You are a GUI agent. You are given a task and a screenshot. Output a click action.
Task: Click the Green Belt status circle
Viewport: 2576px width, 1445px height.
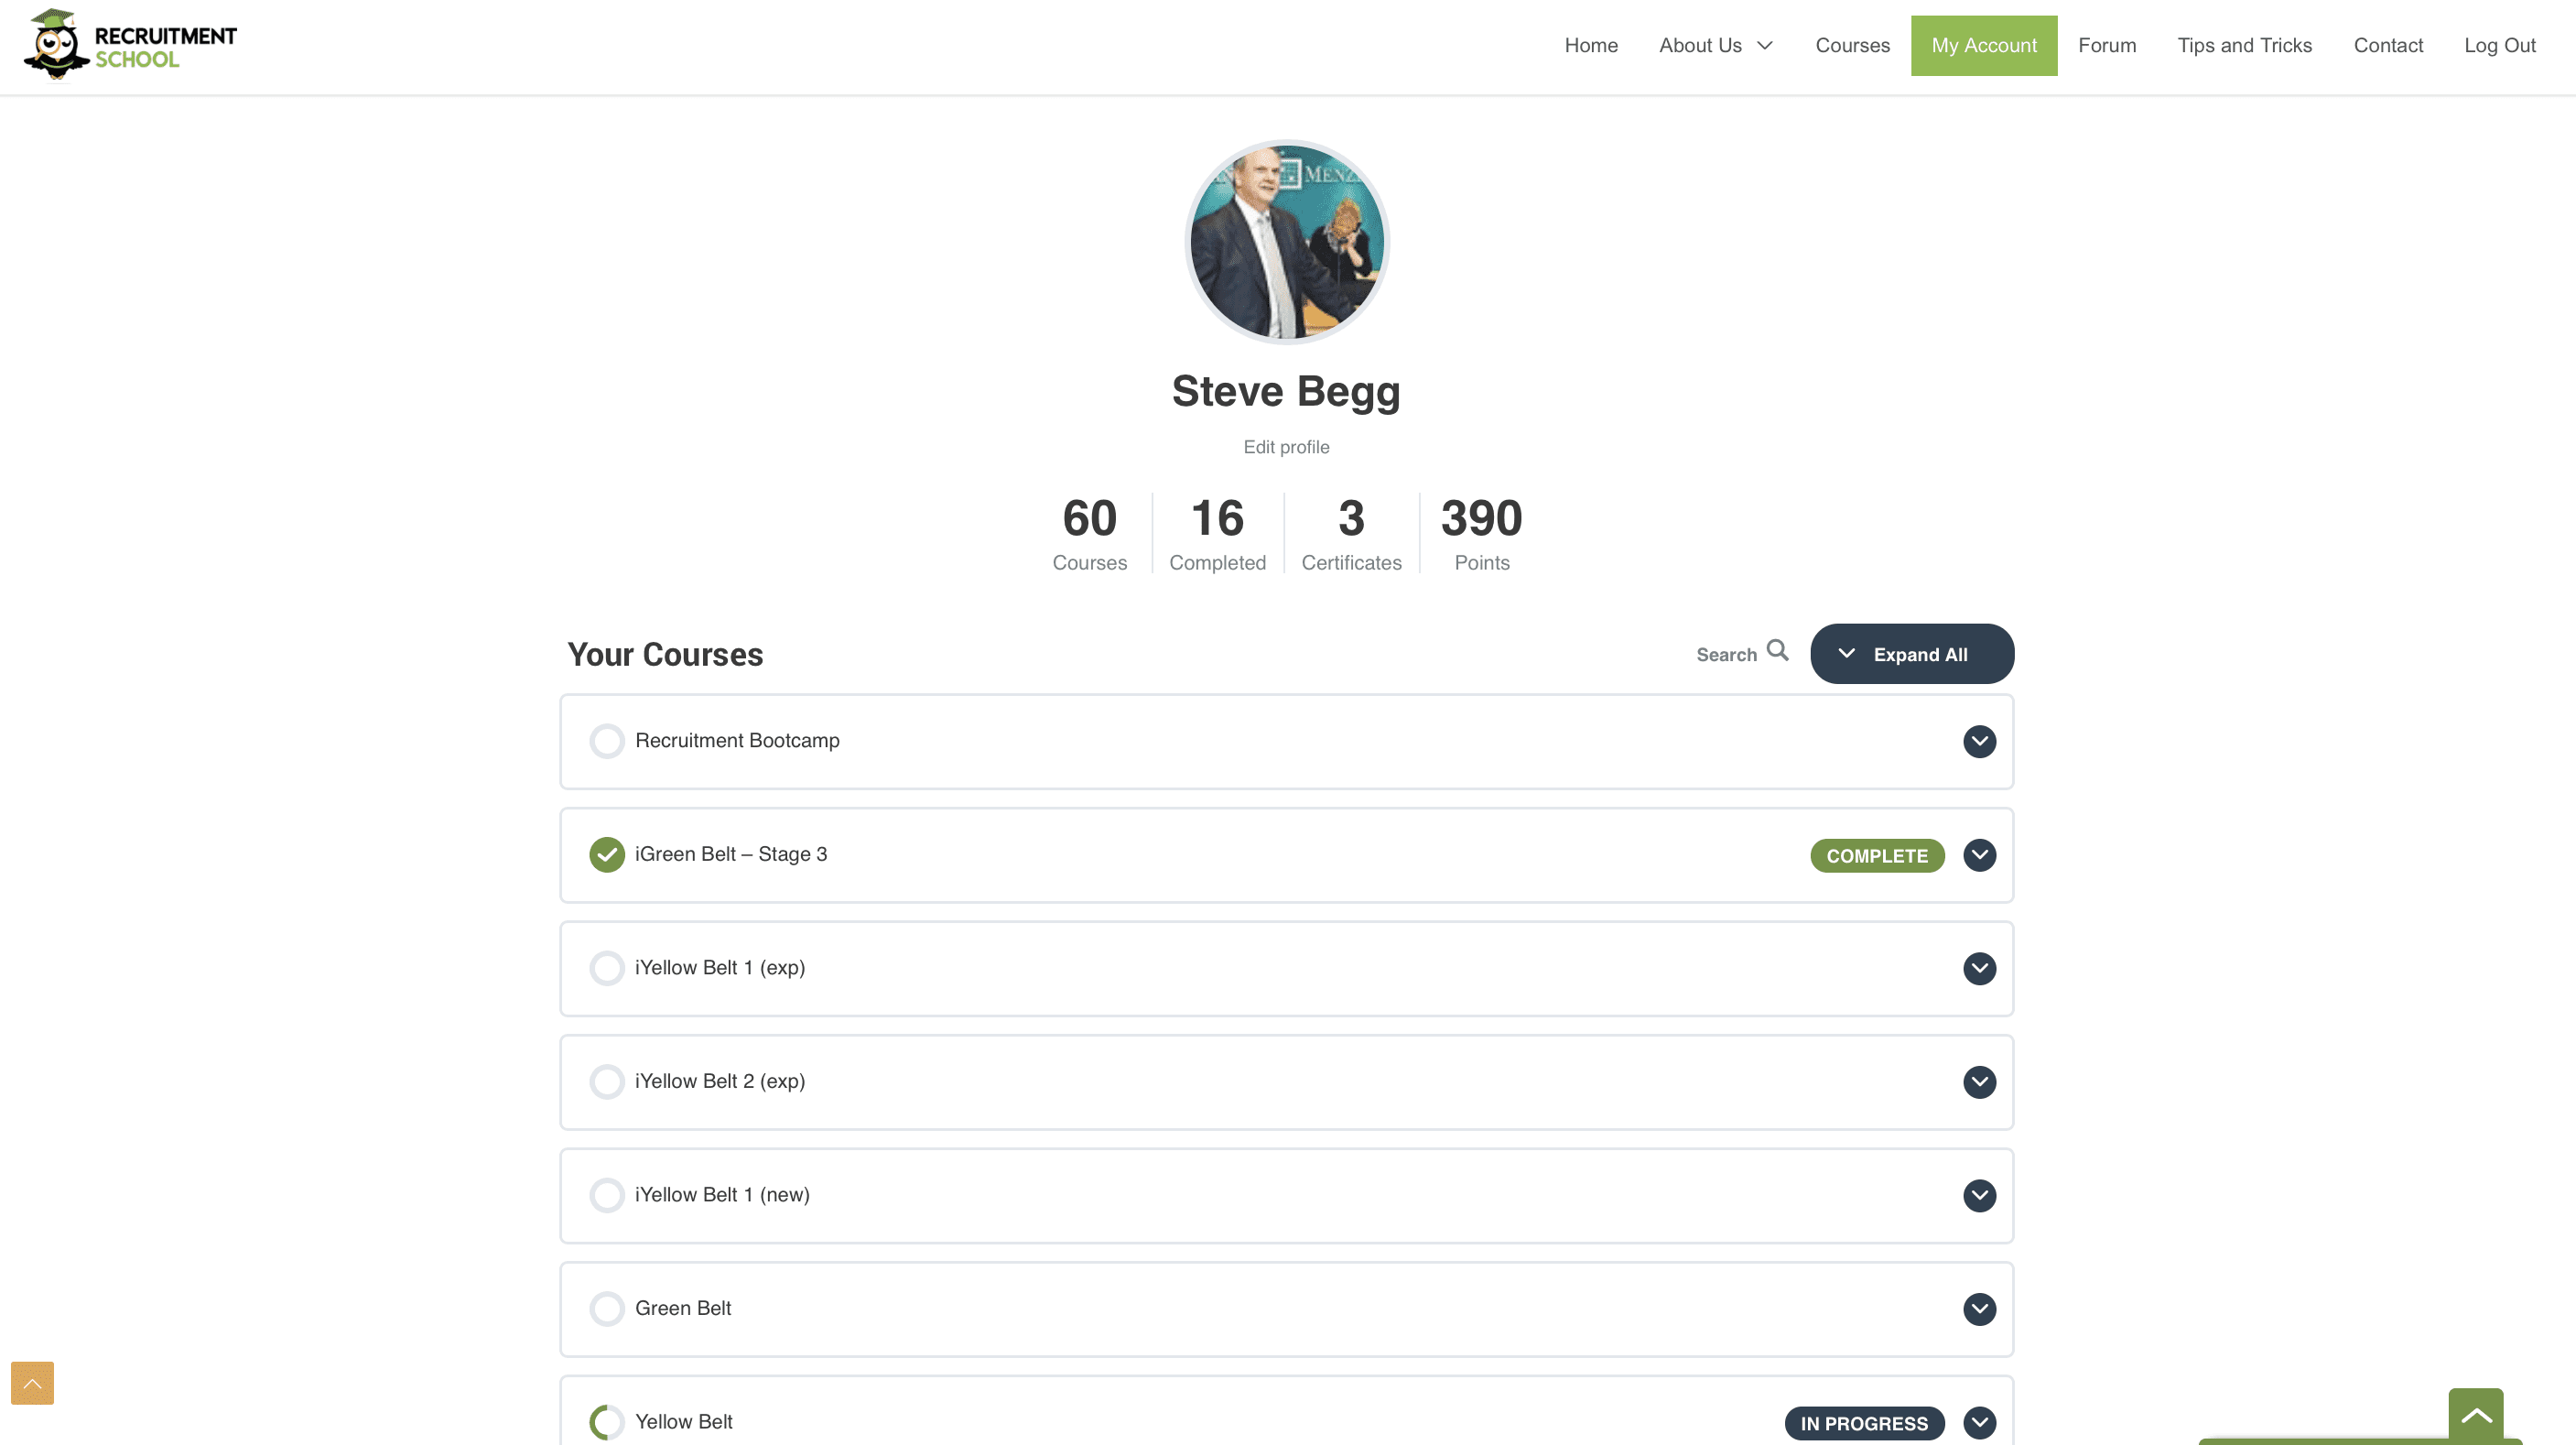coord(606,1309)
